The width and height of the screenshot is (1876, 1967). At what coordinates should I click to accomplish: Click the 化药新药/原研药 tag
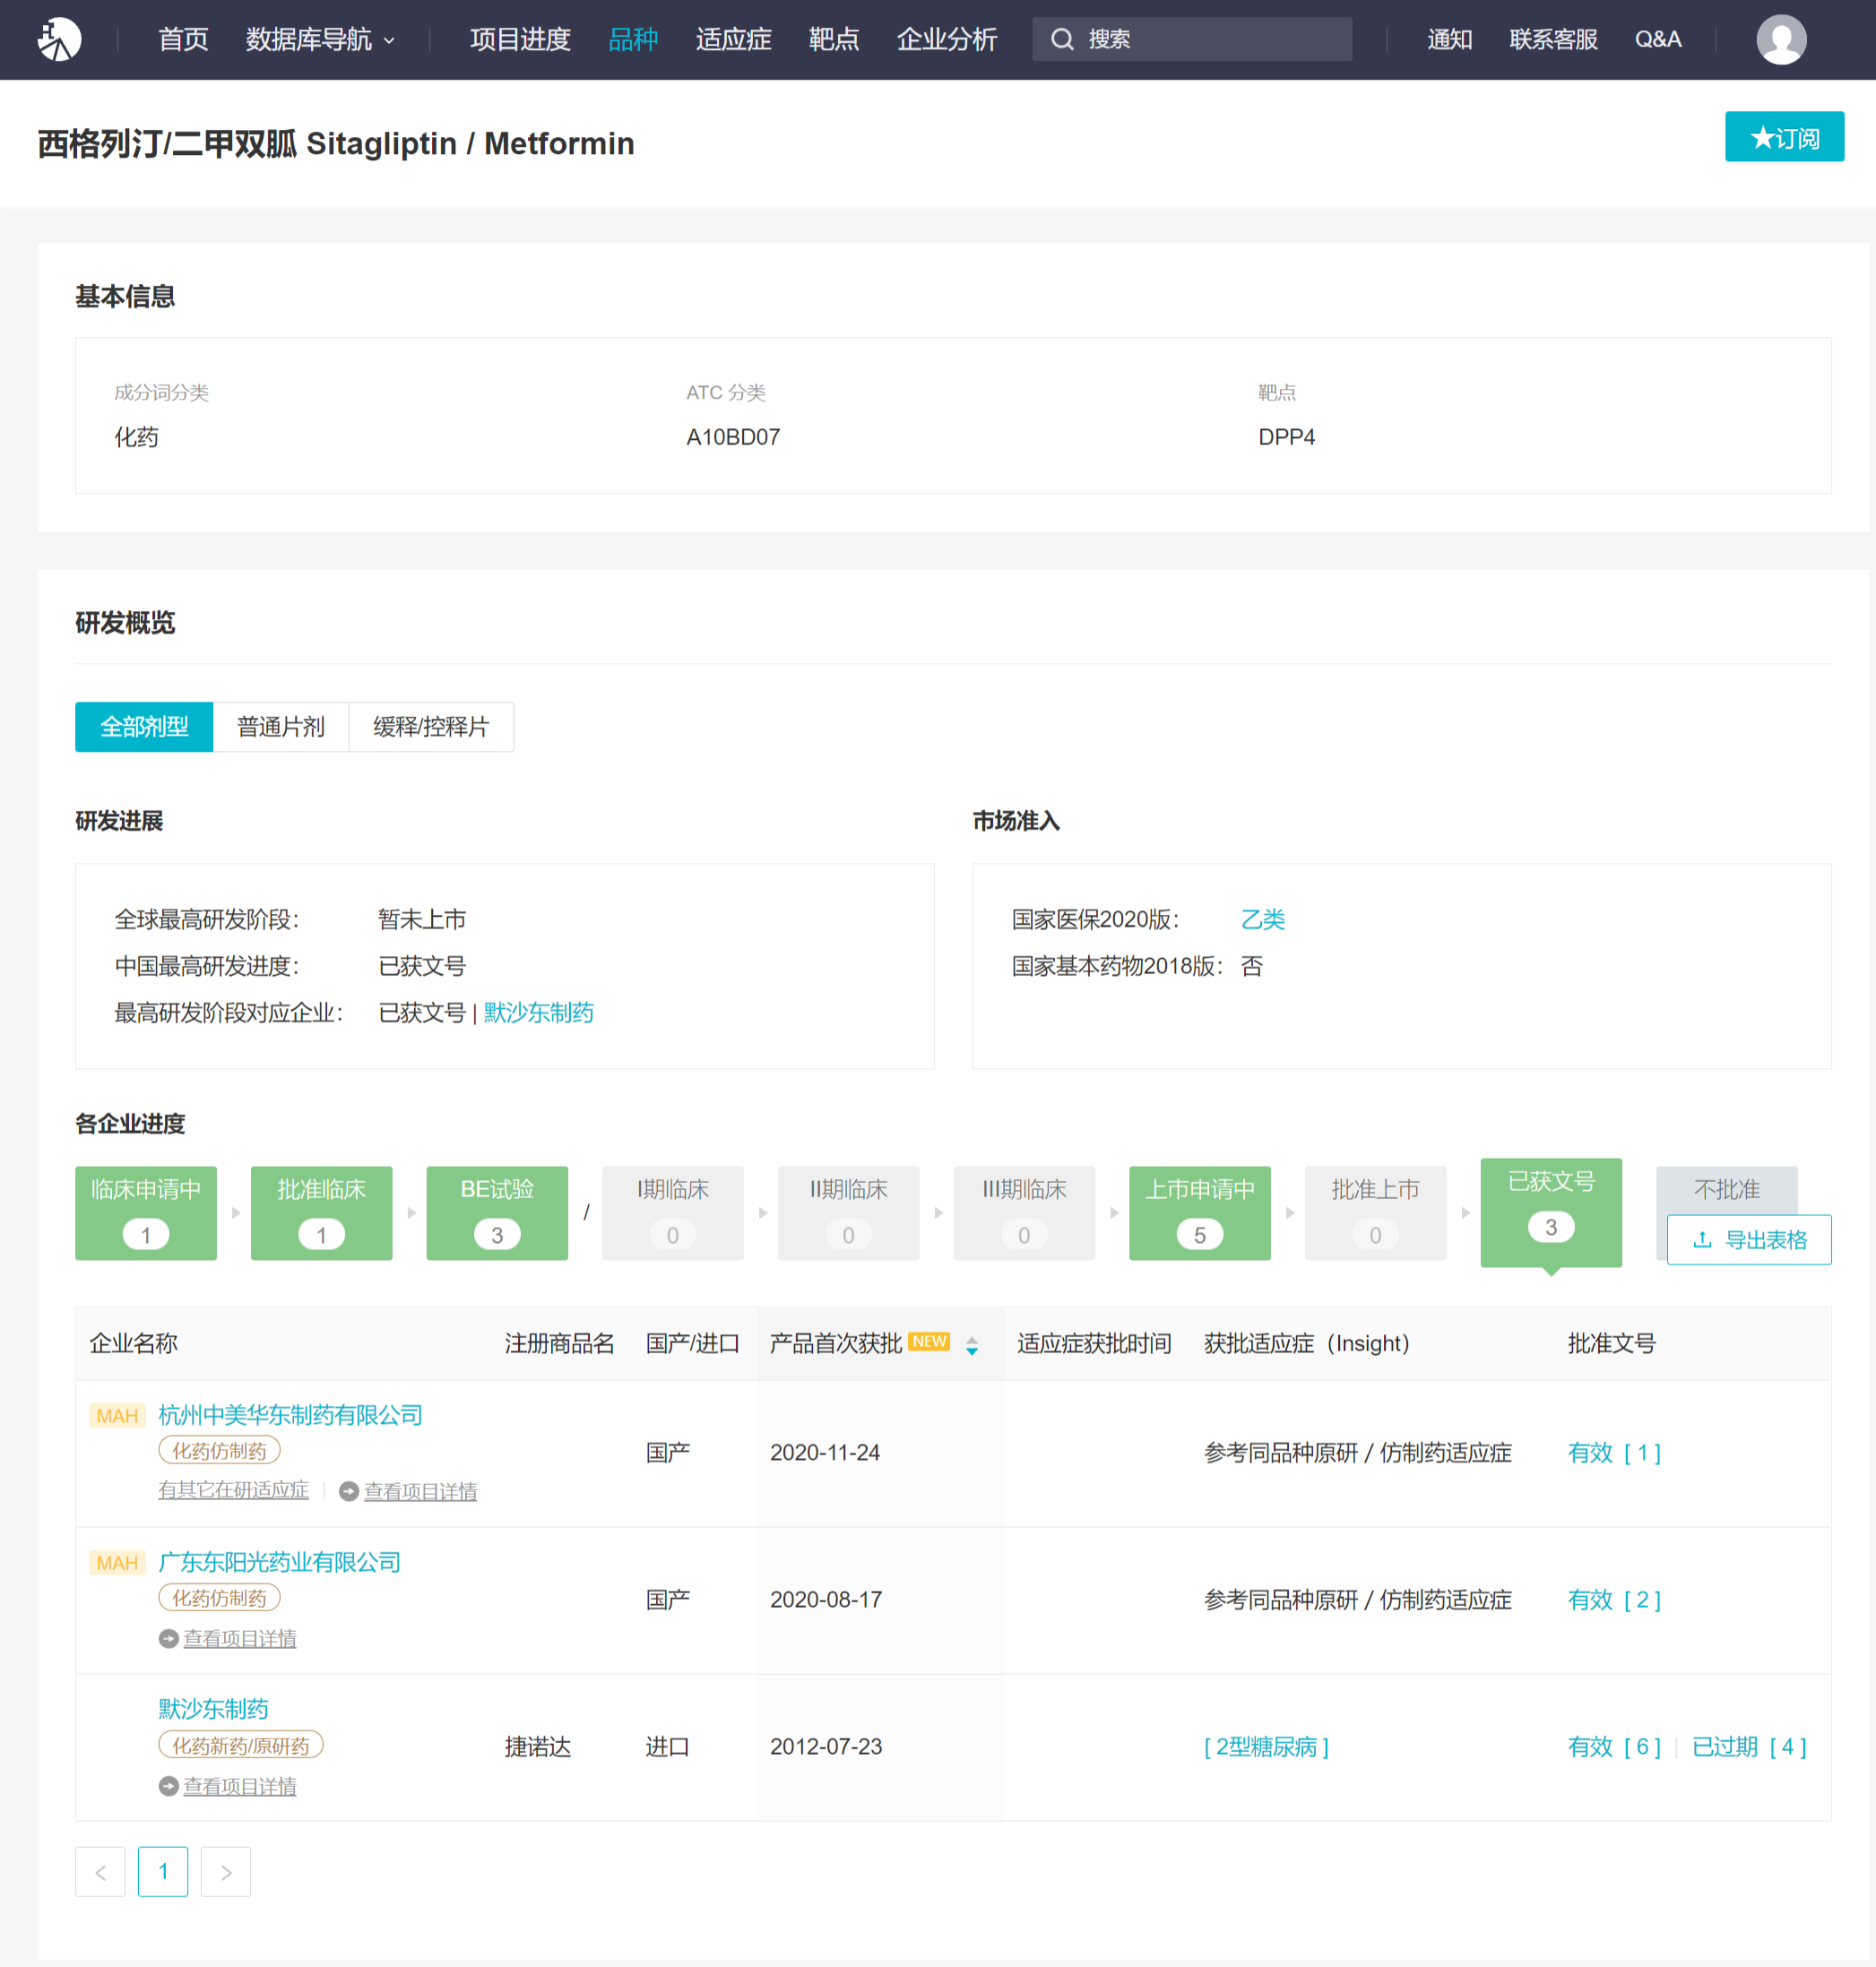(x=241, y=1745)
